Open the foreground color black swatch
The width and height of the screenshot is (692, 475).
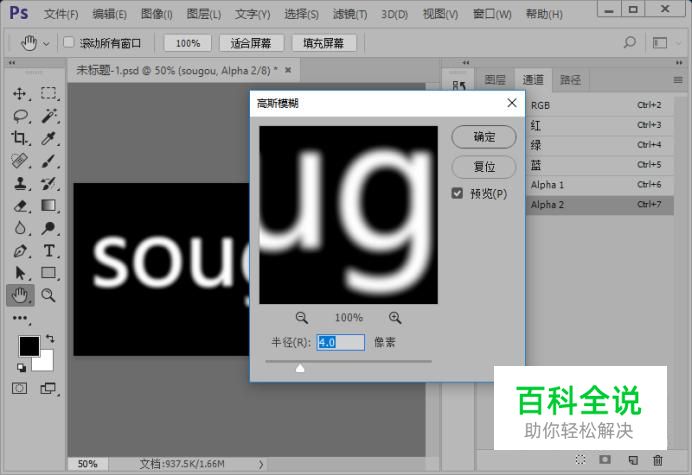pyautogui.click(x=27, y=344)
